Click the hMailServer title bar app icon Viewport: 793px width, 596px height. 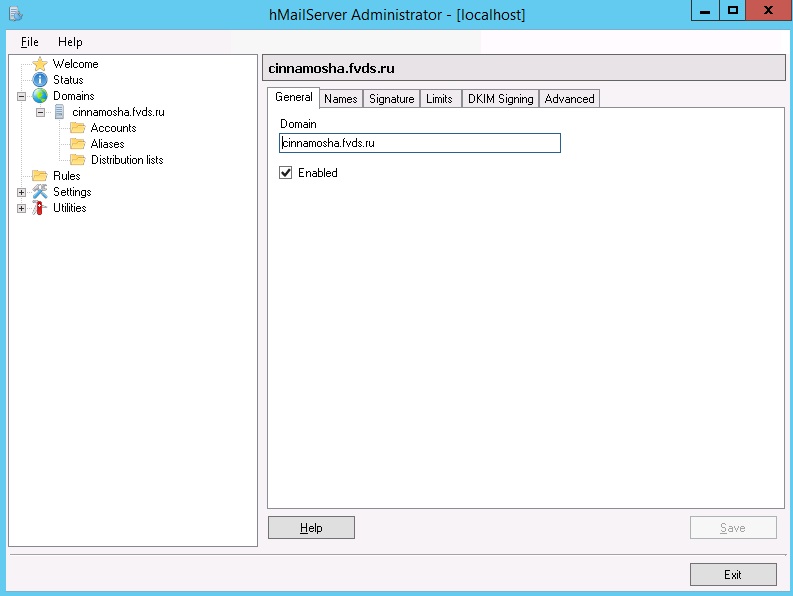click(16, 14)
